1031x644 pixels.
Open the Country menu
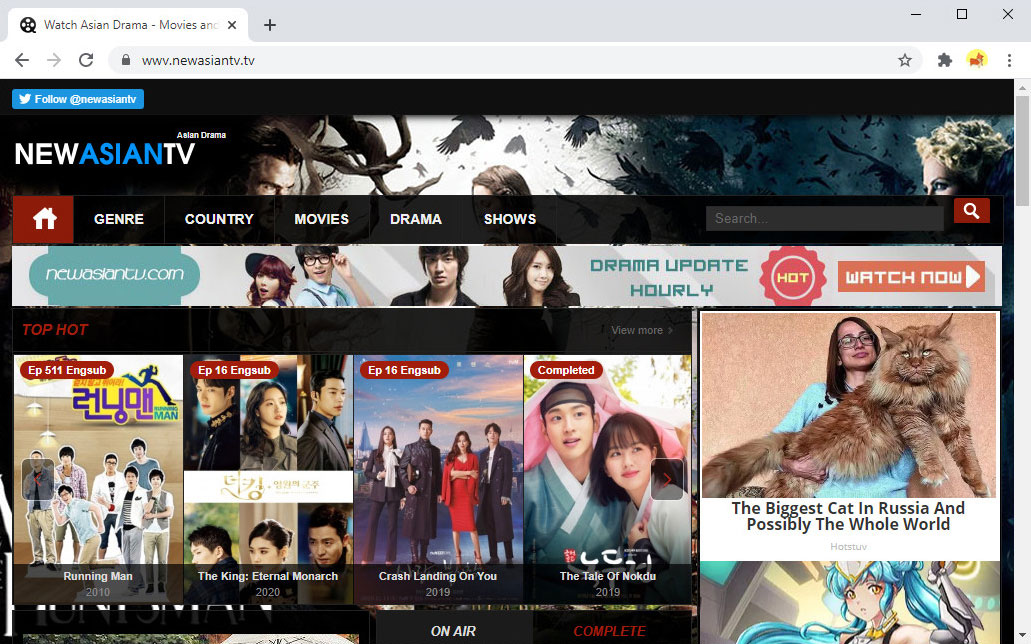point(219,219)
